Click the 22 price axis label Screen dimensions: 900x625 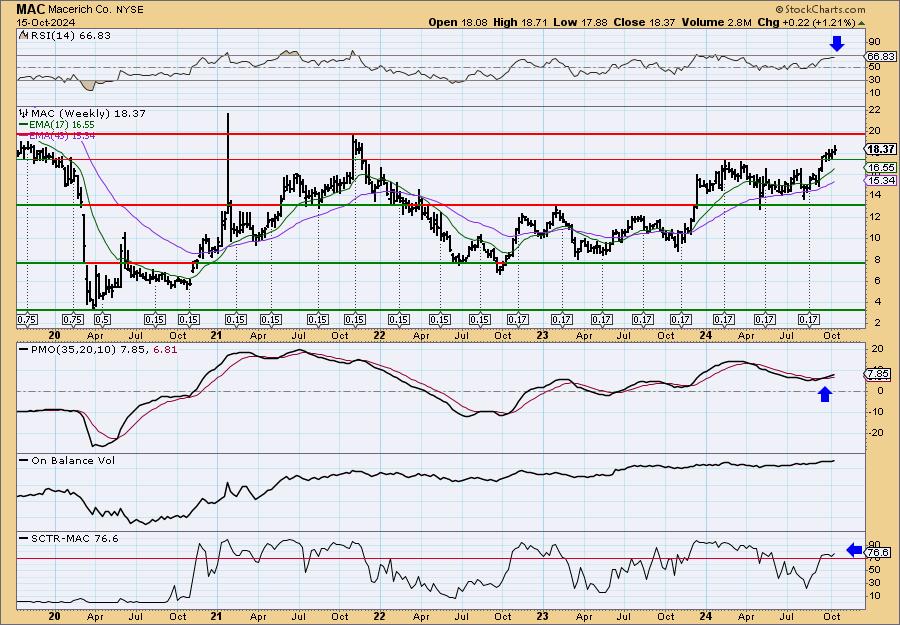click(x=874, y=110)
